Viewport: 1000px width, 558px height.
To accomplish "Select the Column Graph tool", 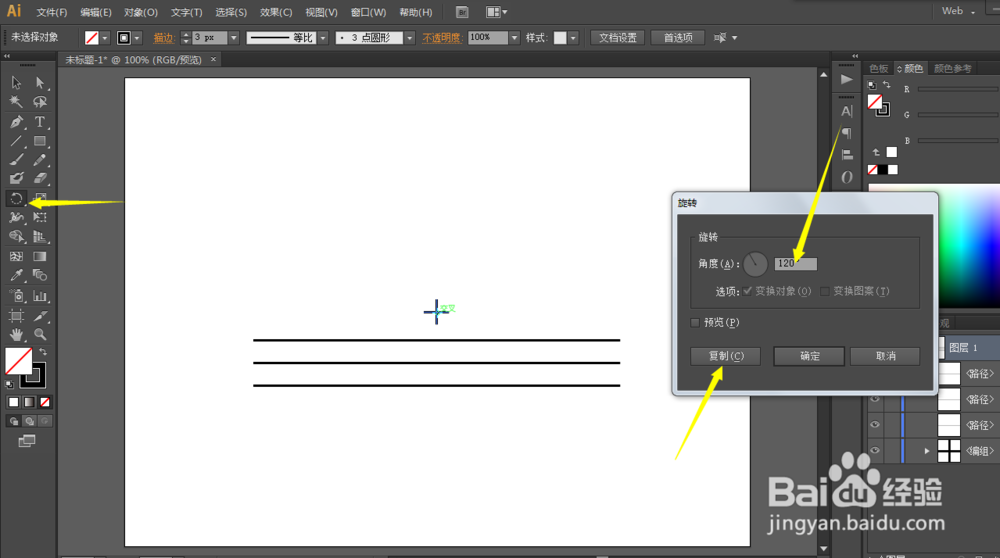I will pyautogui.click(x=40, y=296).
